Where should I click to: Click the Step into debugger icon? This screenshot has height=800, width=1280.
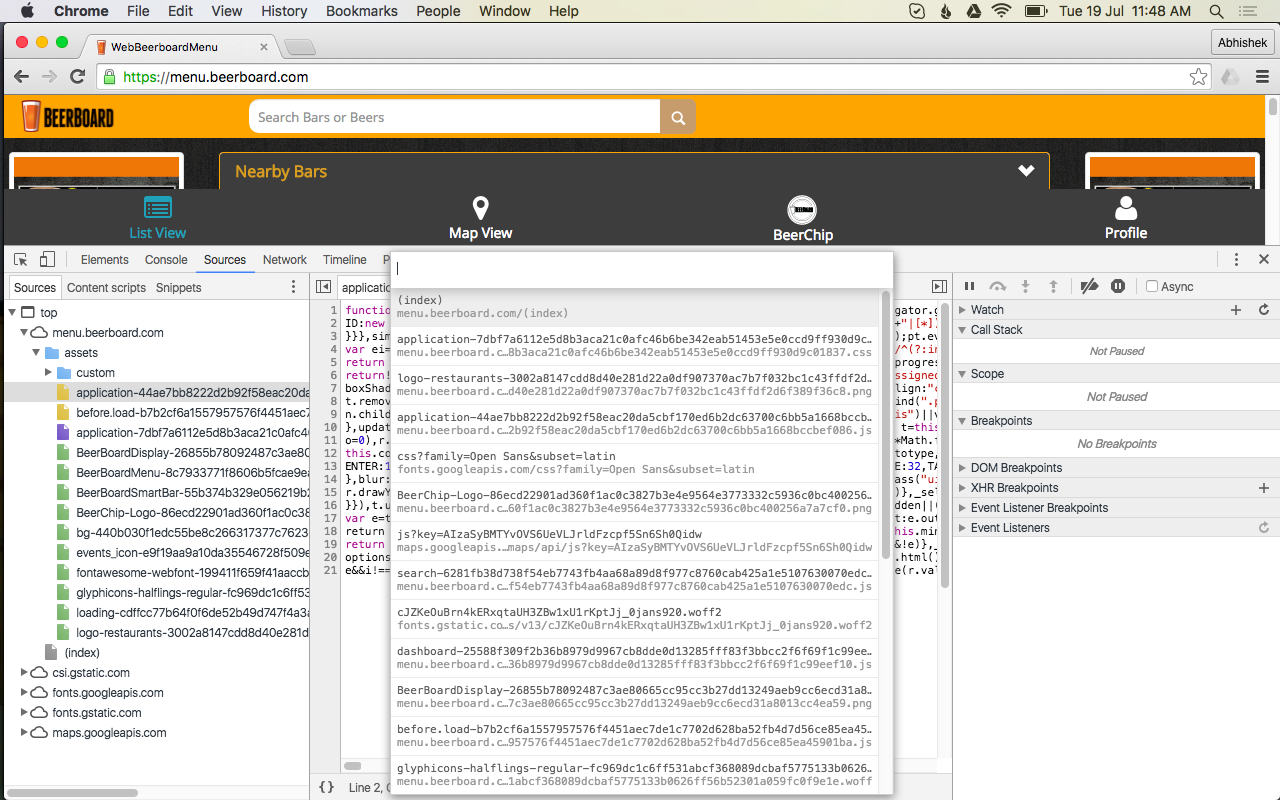point(1025,287)
